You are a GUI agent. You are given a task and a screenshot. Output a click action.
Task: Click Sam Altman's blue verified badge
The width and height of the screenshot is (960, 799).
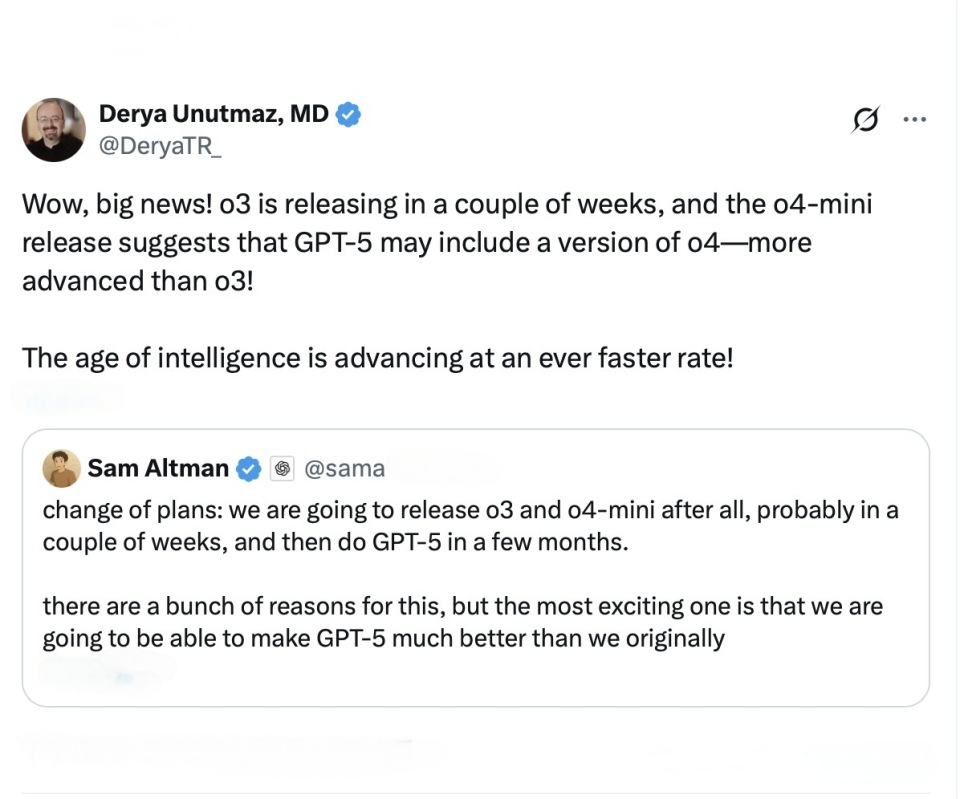(x=248, y=468)
